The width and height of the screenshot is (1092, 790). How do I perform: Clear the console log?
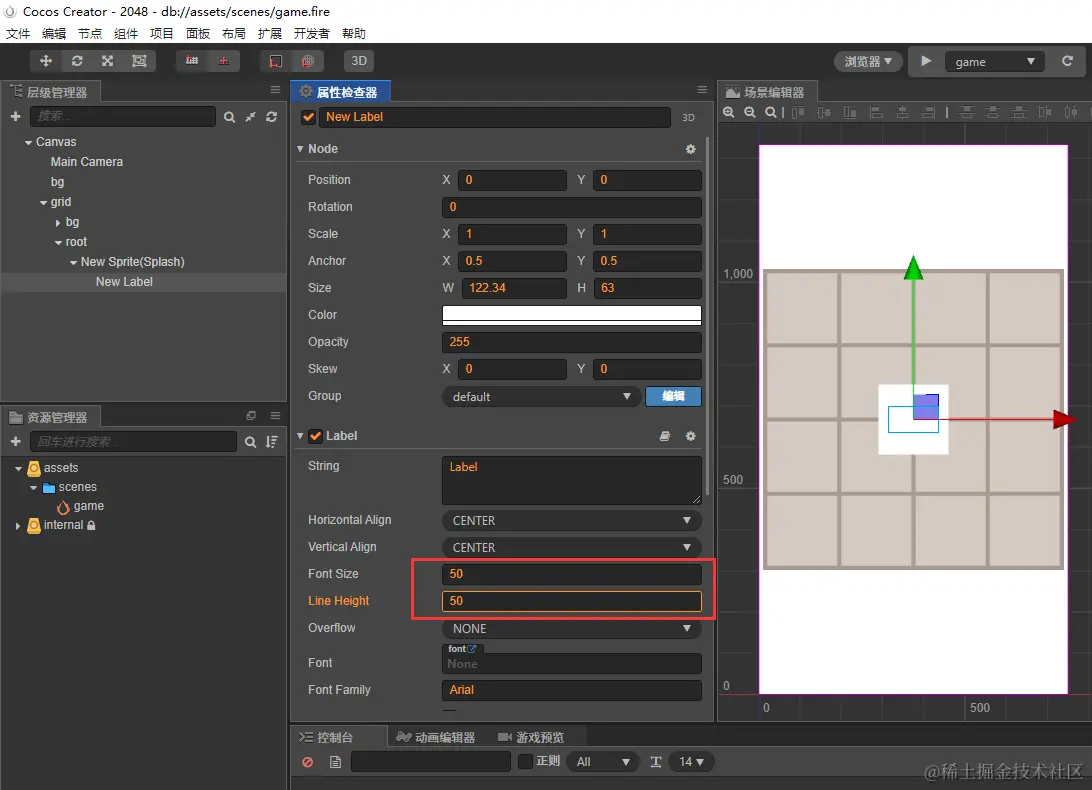pos(307,762)
